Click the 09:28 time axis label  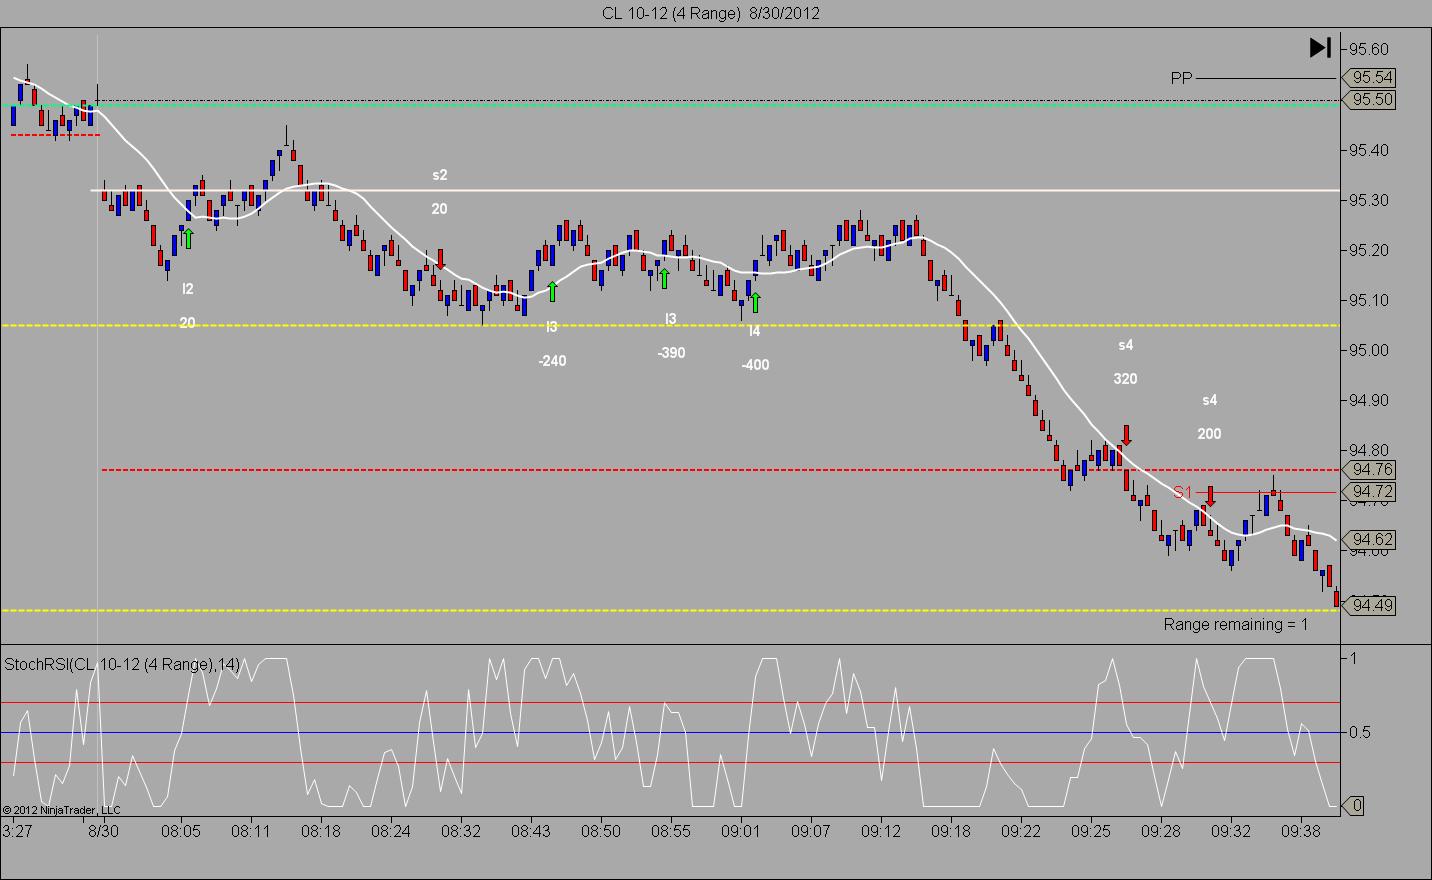point(1161,831)
